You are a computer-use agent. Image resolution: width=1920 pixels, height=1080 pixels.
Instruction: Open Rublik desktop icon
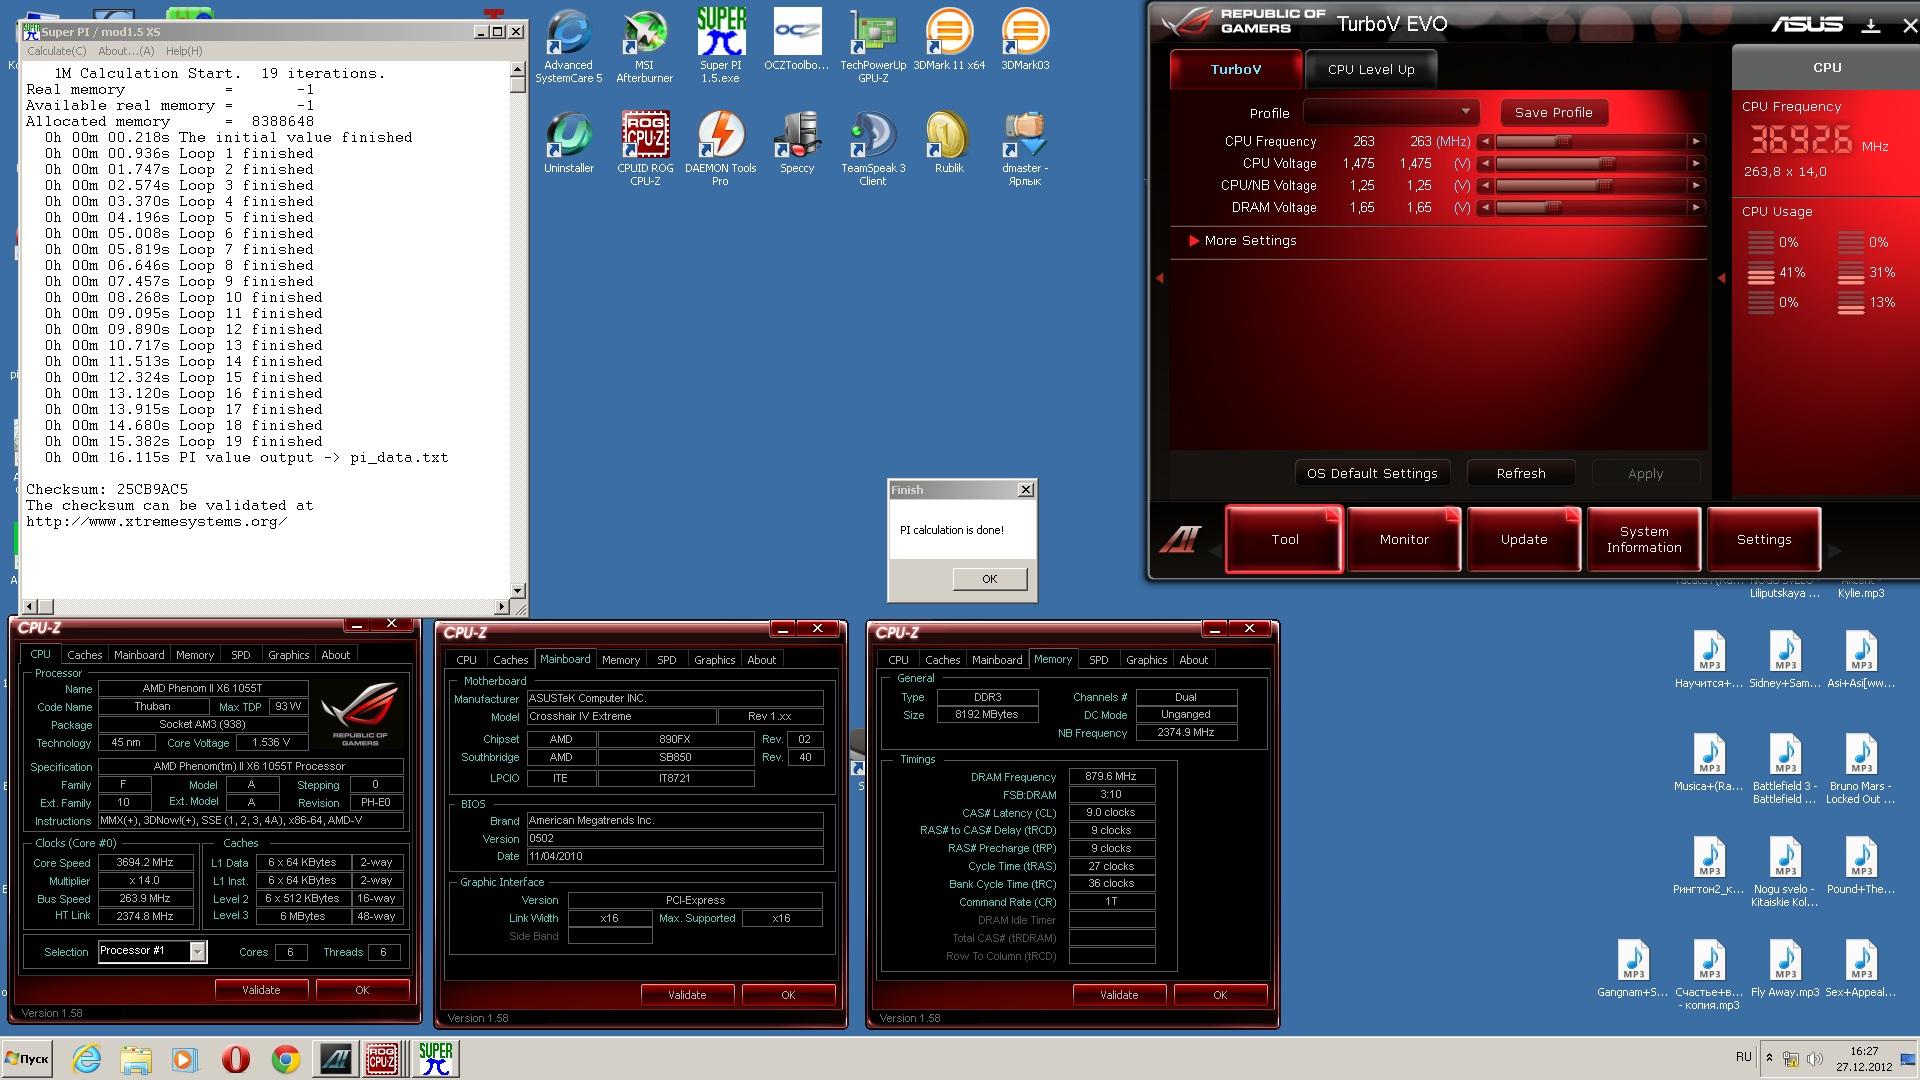[949, 143]
